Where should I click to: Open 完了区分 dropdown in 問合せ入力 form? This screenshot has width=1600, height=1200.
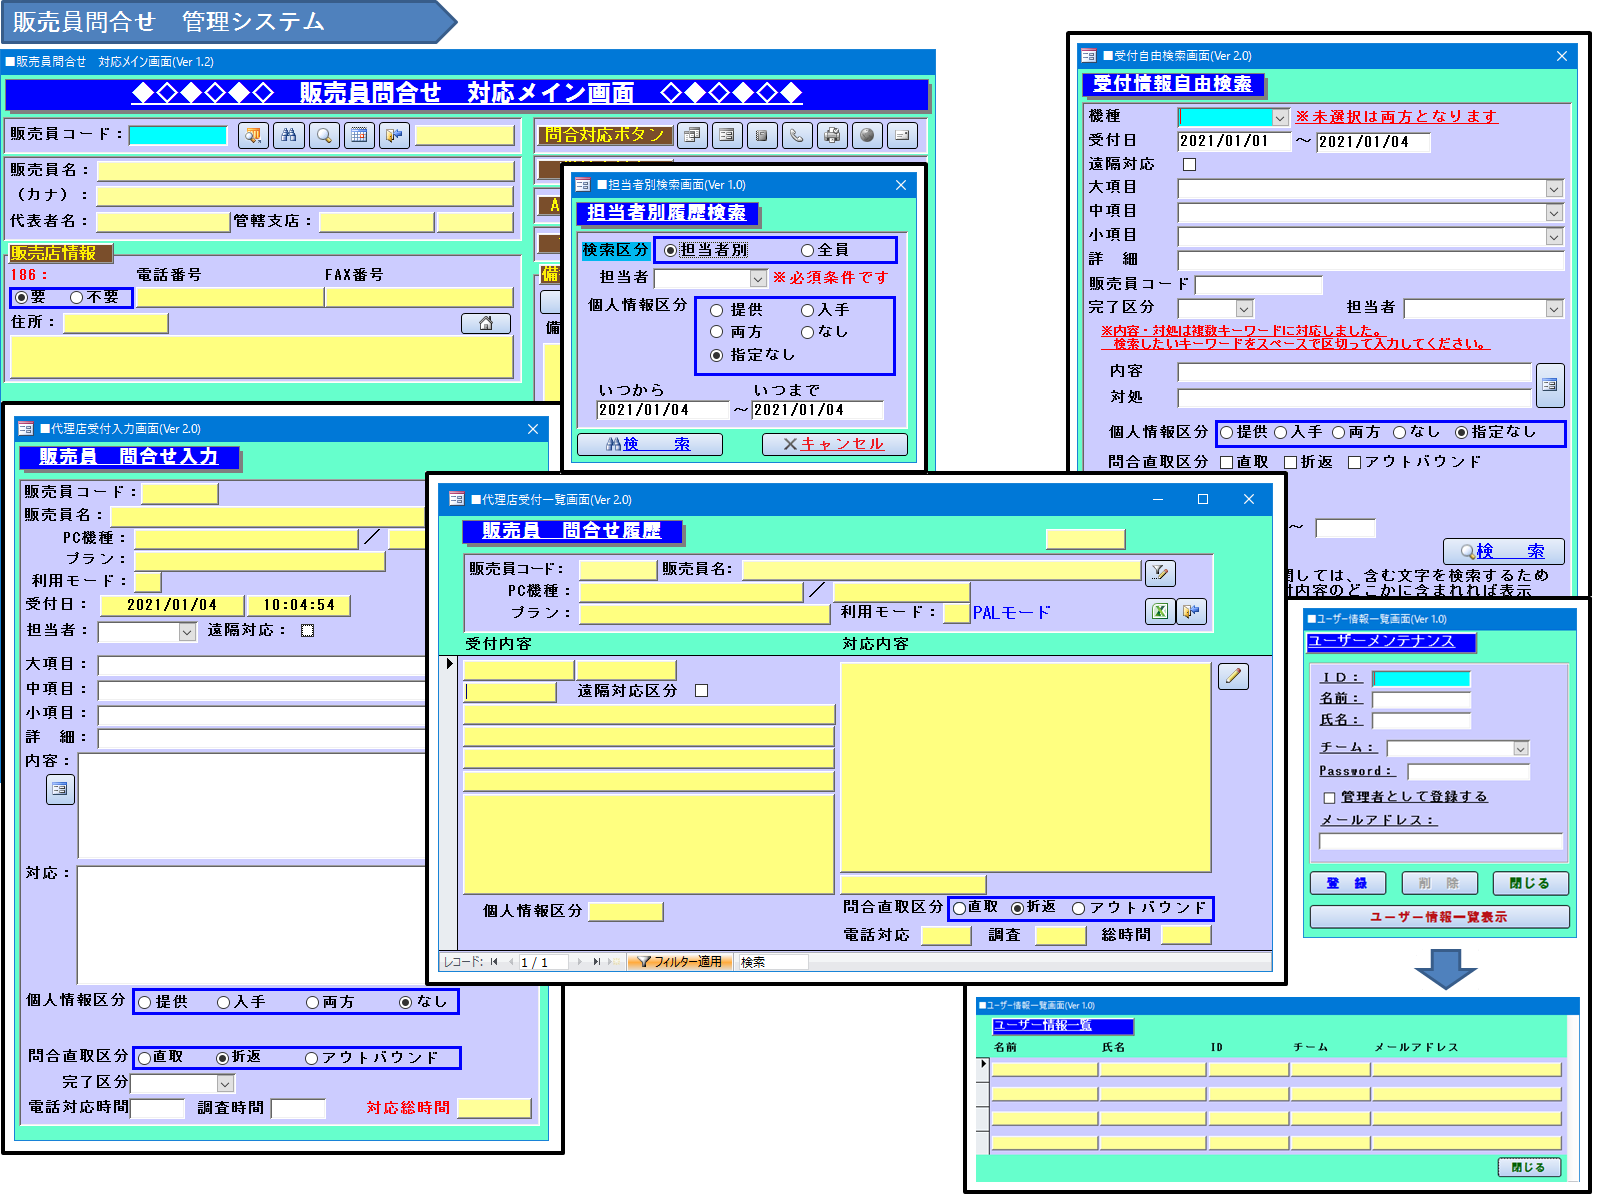pyautogui.click(x=225, y=1083)
